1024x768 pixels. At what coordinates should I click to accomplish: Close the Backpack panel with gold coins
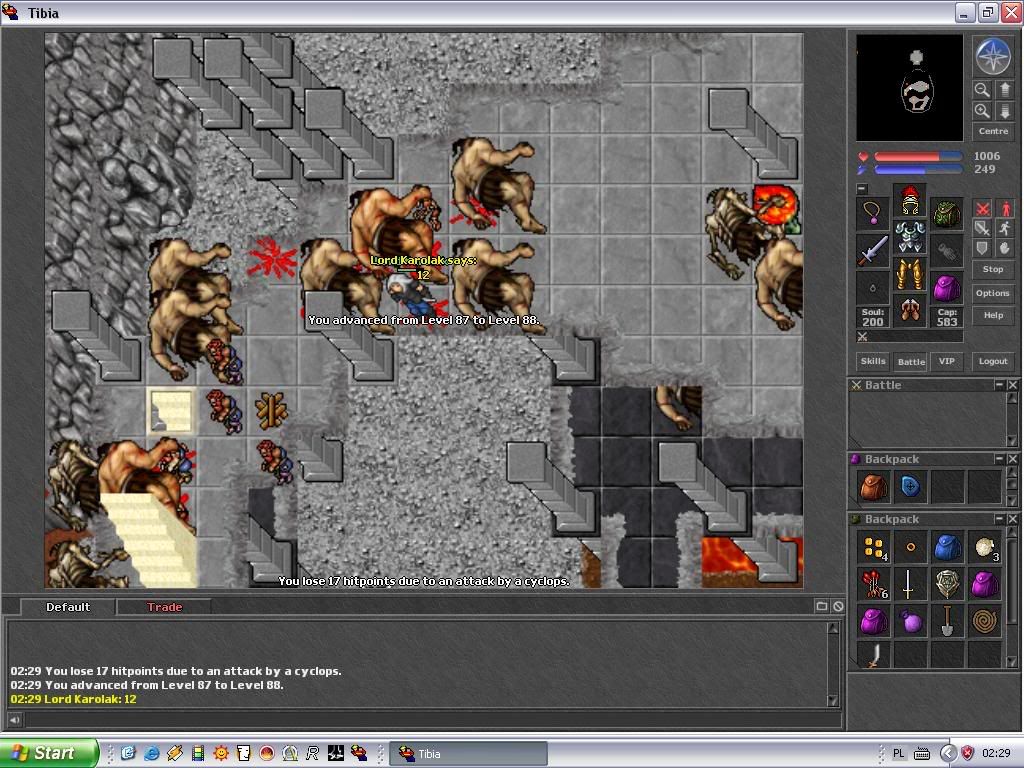pos(1012,519)
